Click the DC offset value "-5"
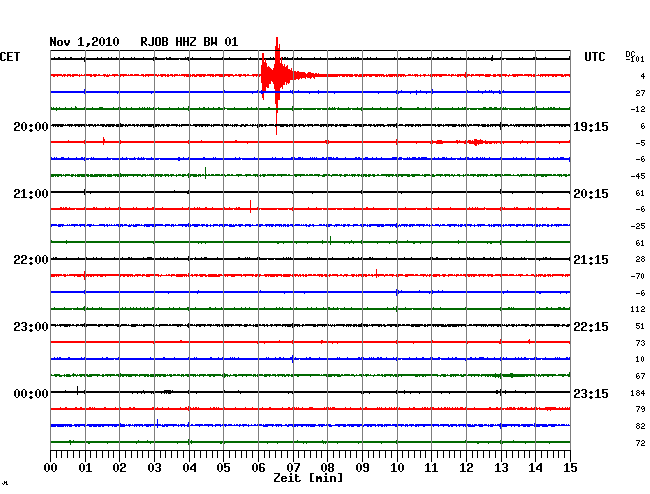 pos(640,143)
